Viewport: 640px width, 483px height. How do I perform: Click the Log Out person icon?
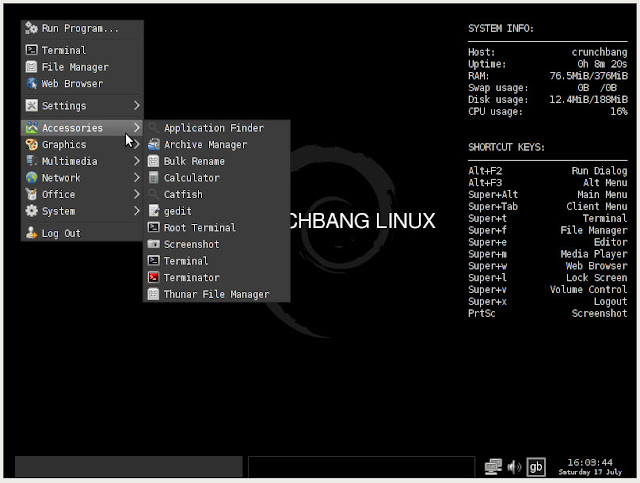click(x=31, y=233)
